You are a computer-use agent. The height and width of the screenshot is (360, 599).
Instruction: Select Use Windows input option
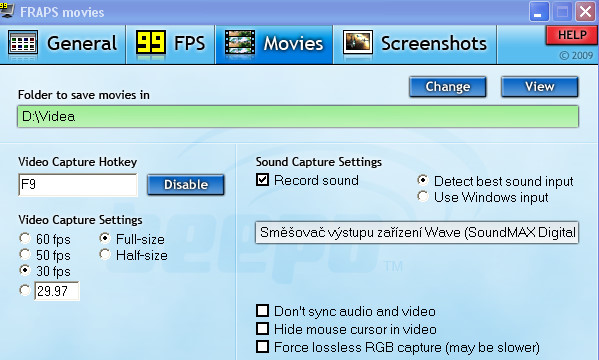tap(423, 196)
